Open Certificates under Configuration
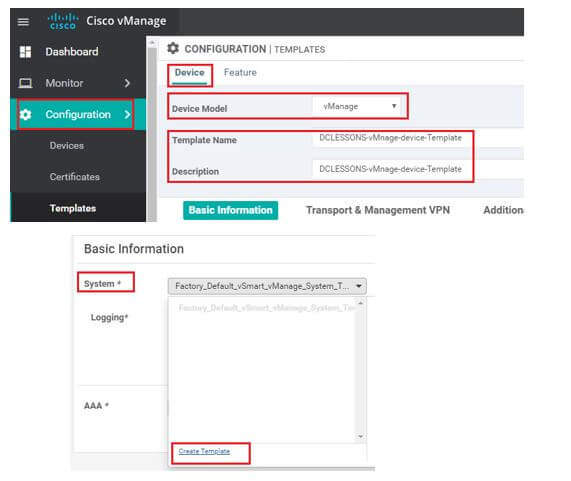Screen dimensions: 571x481 point(75,177)
